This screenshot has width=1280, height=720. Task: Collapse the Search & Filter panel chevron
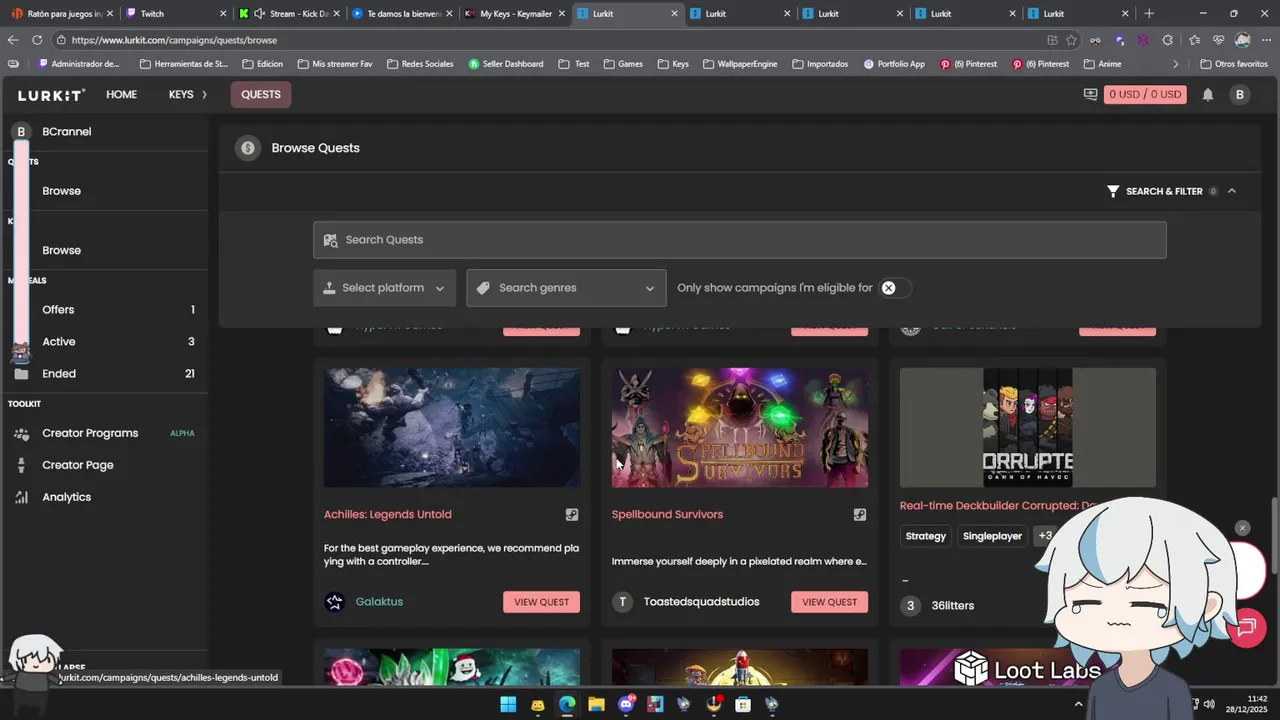point(1231,191)
